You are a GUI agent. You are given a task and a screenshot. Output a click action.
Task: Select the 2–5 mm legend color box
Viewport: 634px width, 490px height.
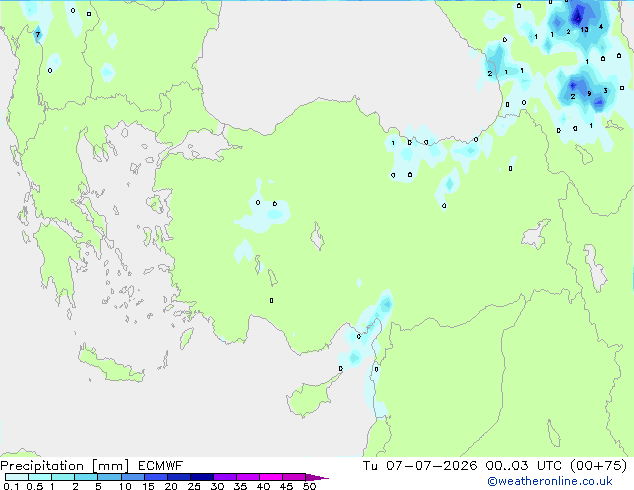click(86, 477)
